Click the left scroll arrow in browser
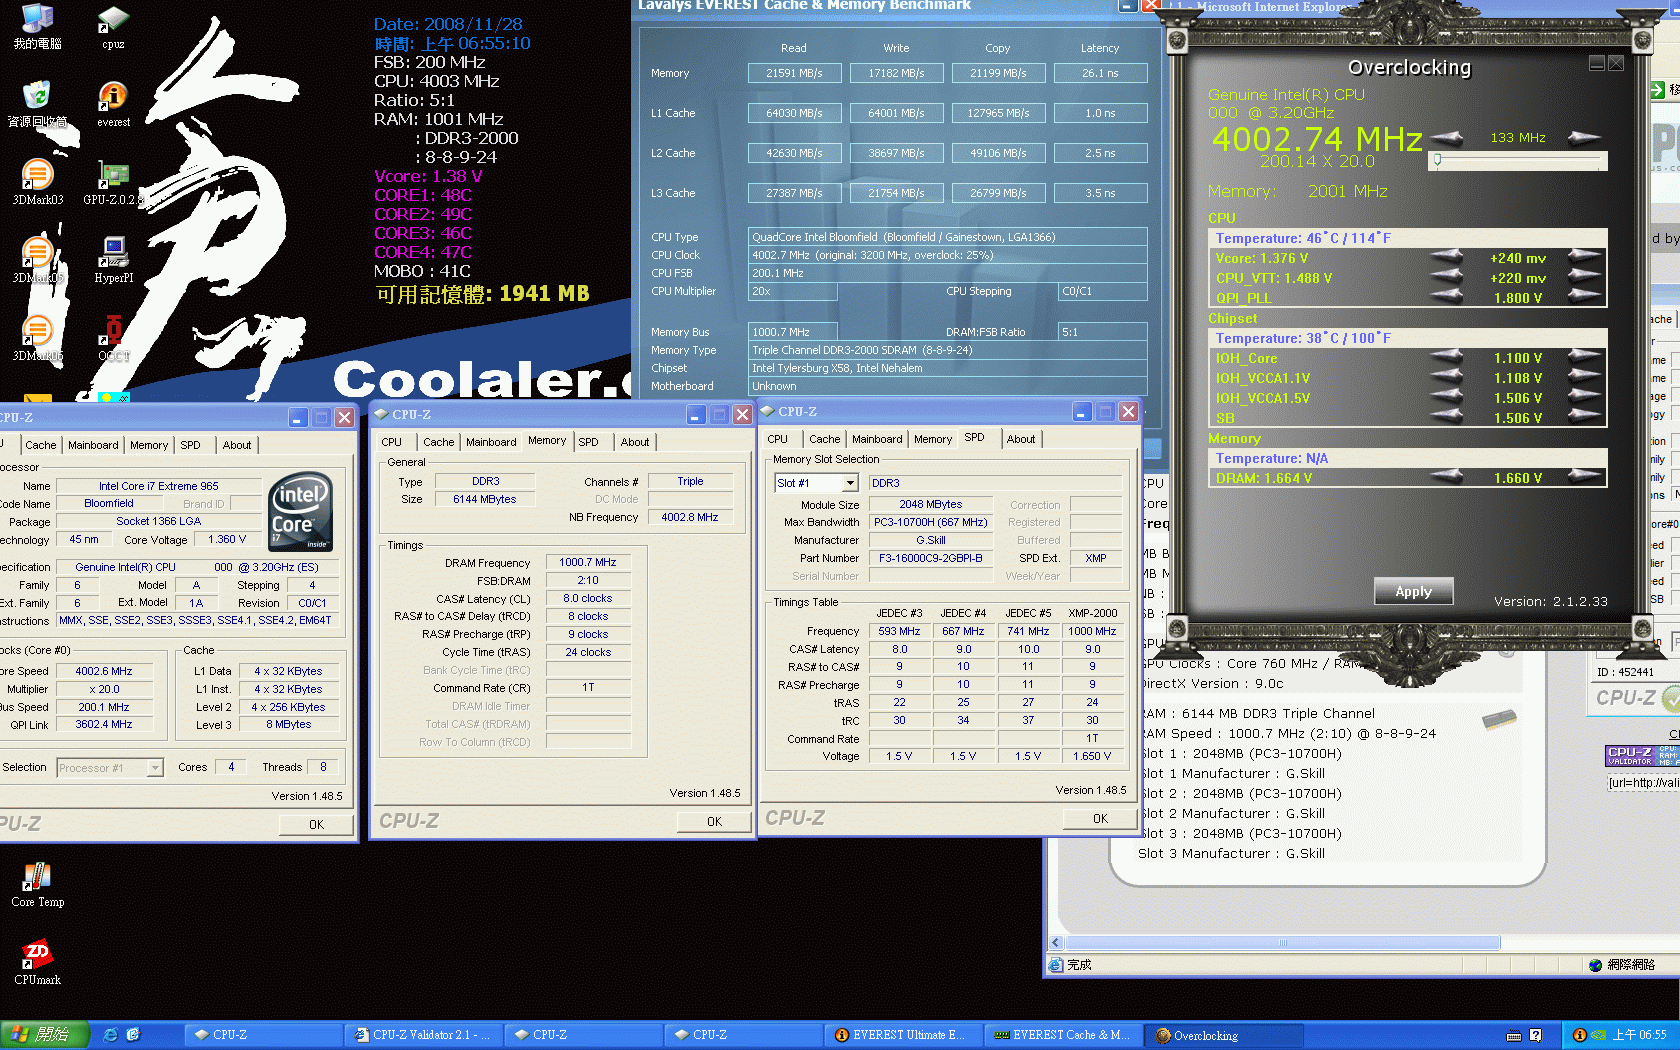Viewport: 1680px width, 1050px height. [x=1056, y=942]
